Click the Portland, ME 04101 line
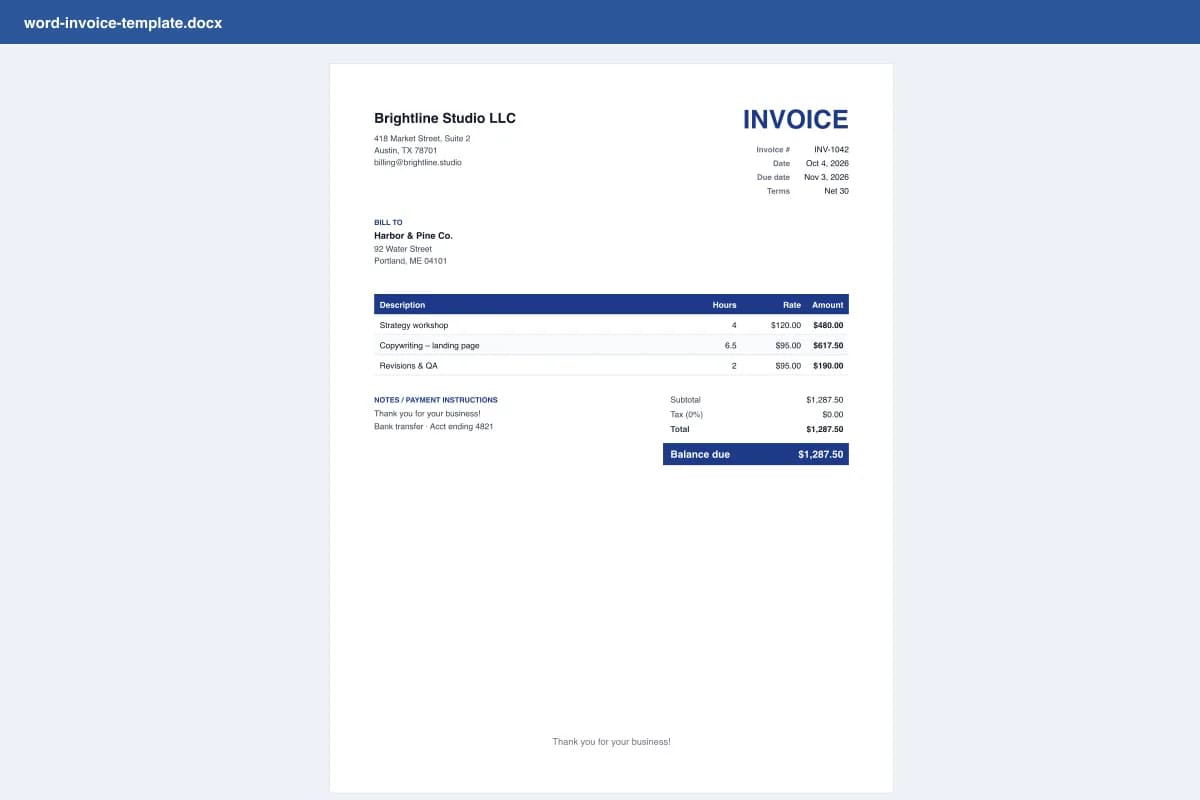The width and height of the screenshot is (1200, 800). [410, 261]
